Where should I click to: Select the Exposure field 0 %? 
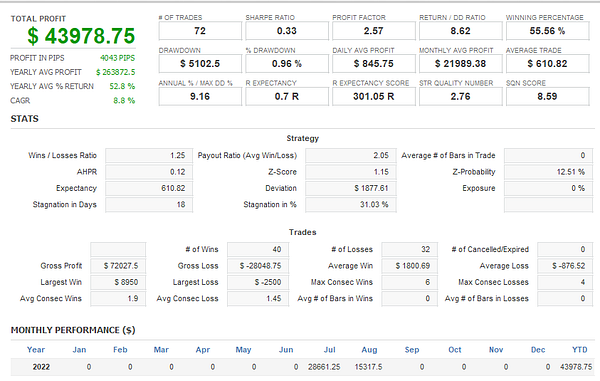click(x=548, y=189)
